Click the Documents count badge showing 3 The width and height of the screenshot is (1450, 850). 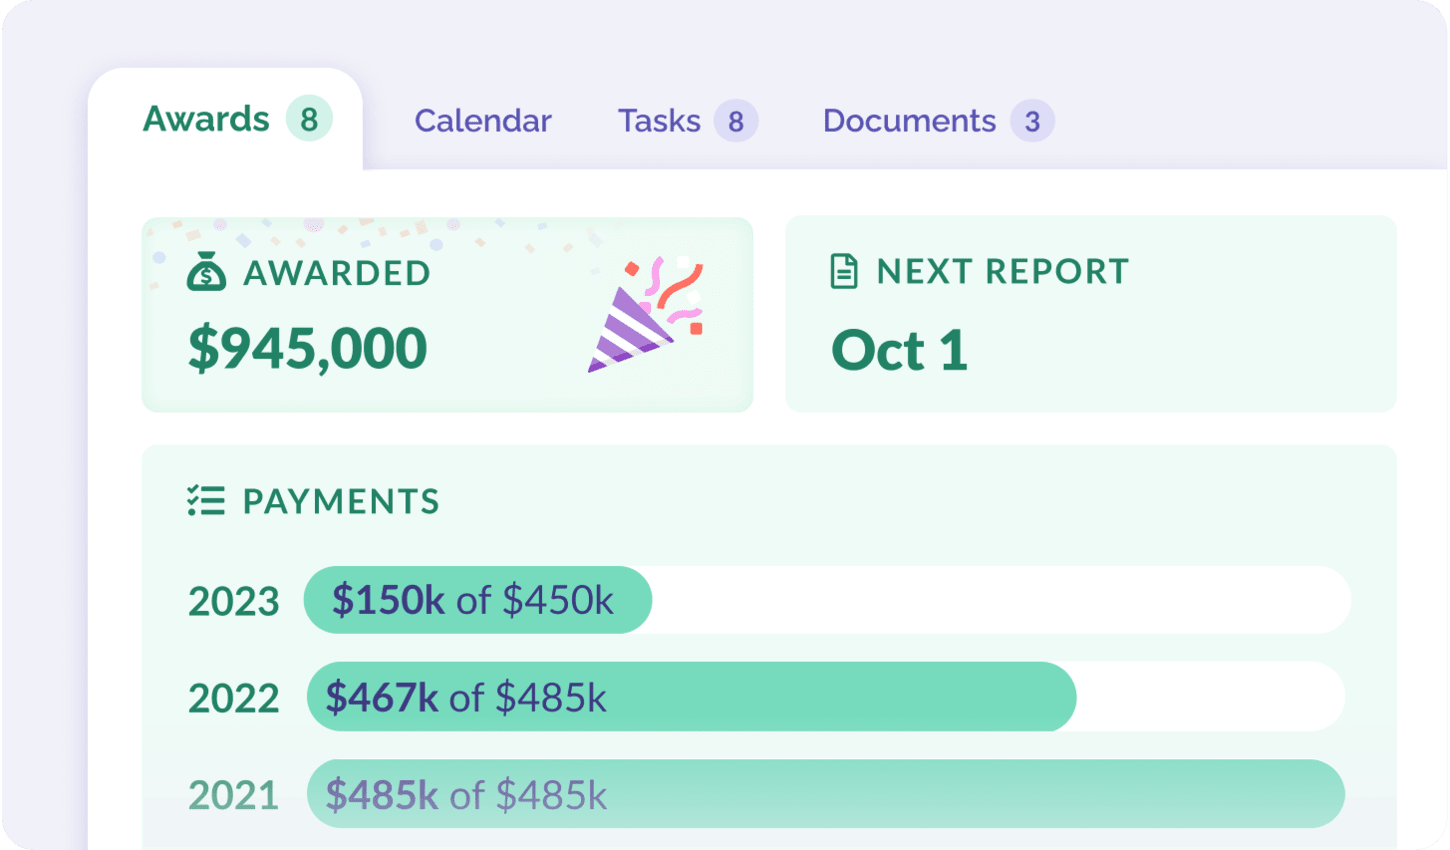point(1032,121)
